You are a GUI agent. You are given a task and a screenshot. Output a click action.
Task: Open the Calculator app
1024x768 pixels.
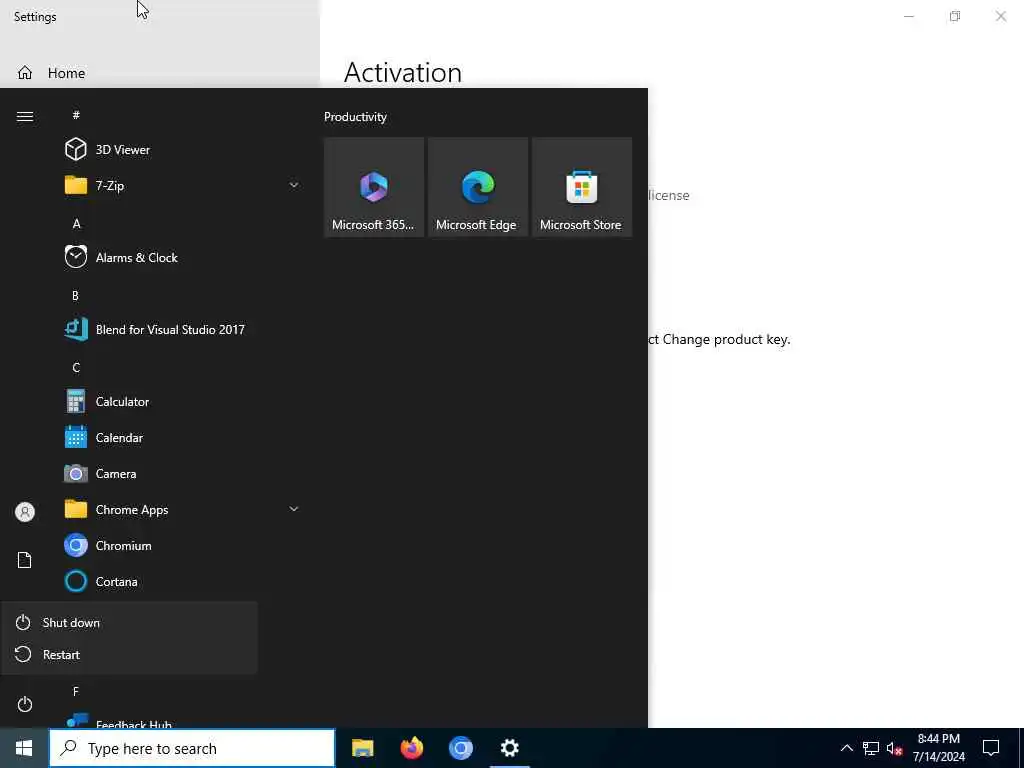182,402
